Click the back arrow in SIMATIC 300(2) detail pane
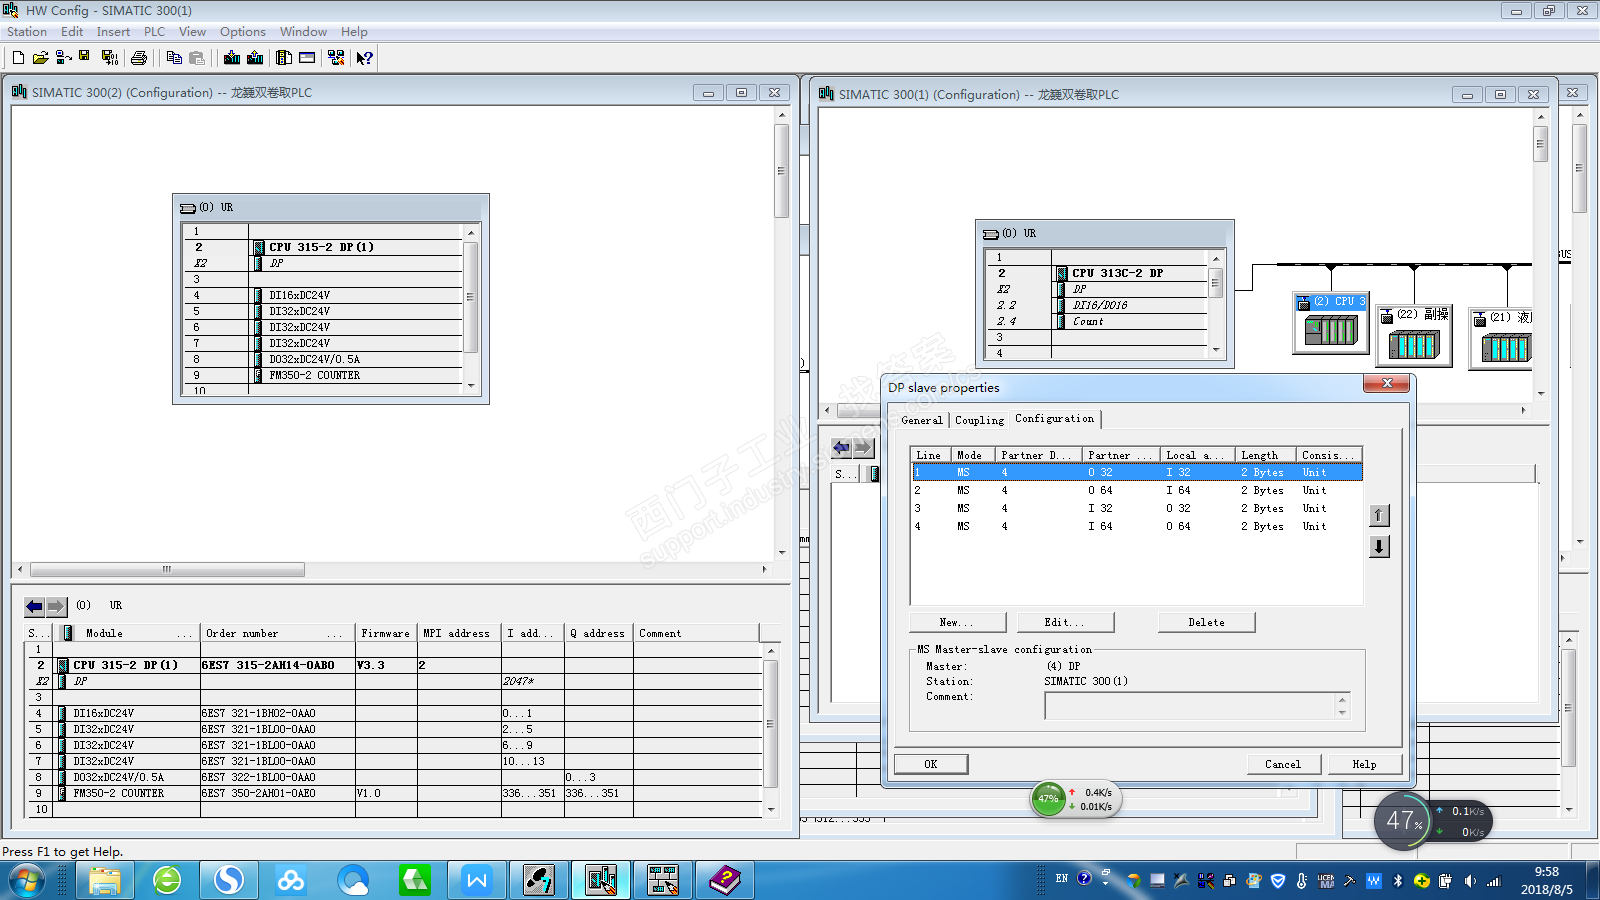Viewport: 1600px width, 900px height. coord(34,606)
